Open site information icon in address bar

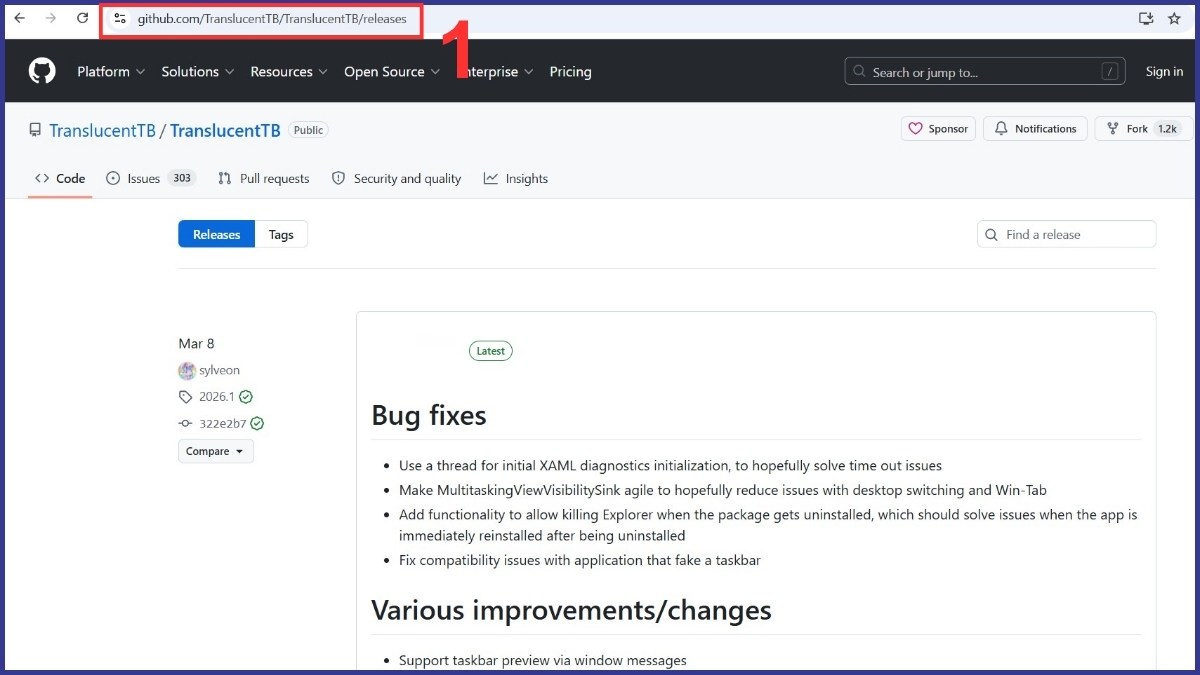click(120, 19)
